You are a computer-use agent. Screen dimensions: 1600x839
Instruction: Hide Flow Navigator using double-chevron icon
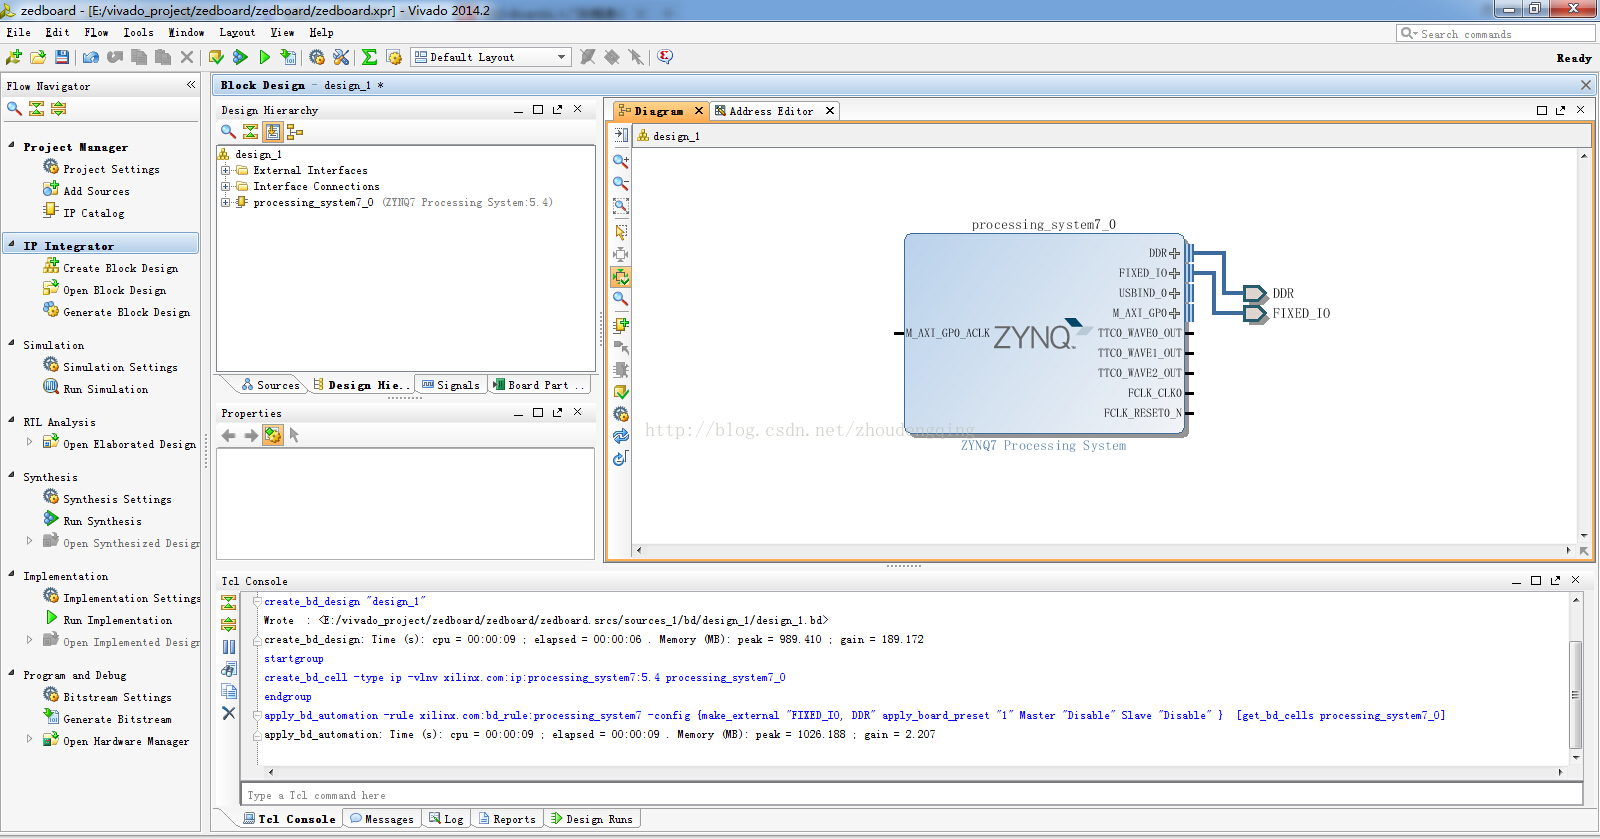(191, 85)
